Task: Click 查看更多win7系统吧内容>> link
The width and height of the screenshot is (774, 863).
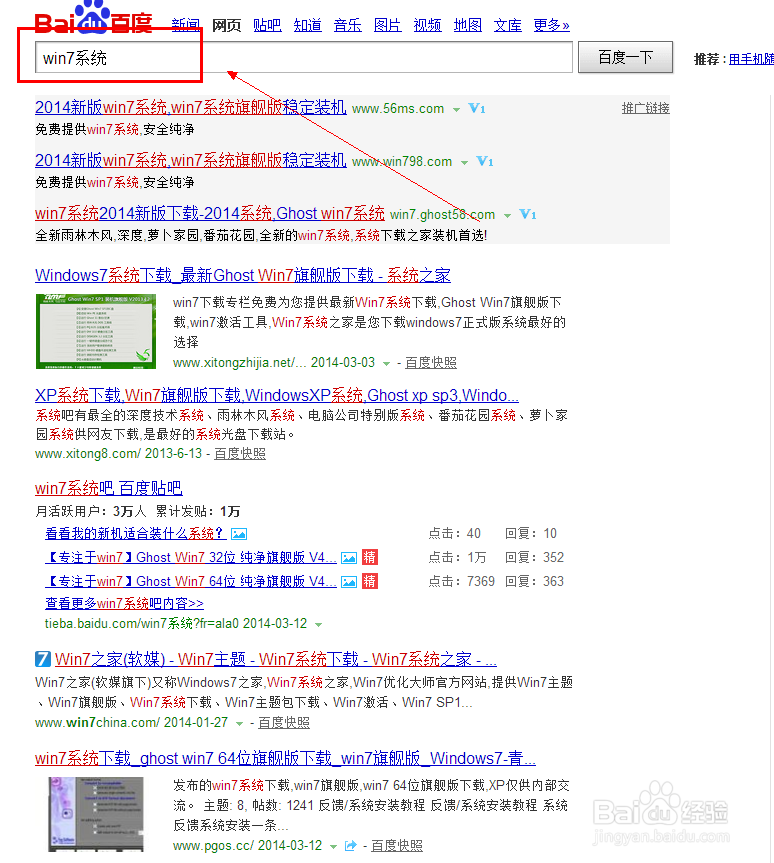Action: [124, 603]
